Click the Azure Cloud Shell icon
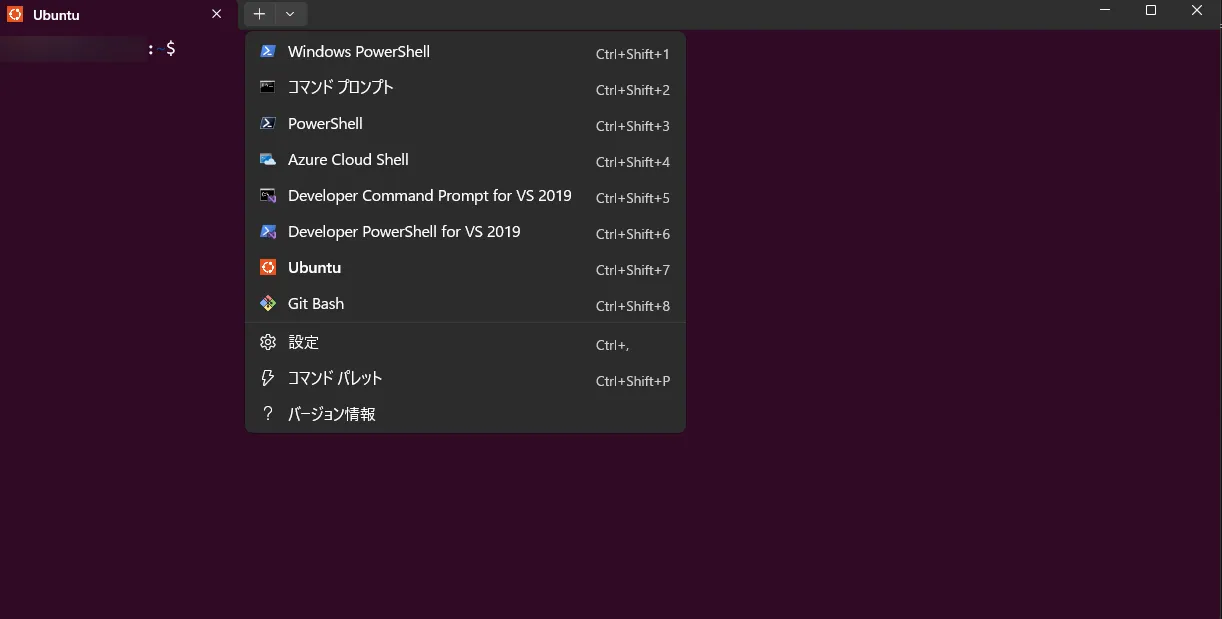The width and height of the screenshot is (1222, 619). (267, 160)
